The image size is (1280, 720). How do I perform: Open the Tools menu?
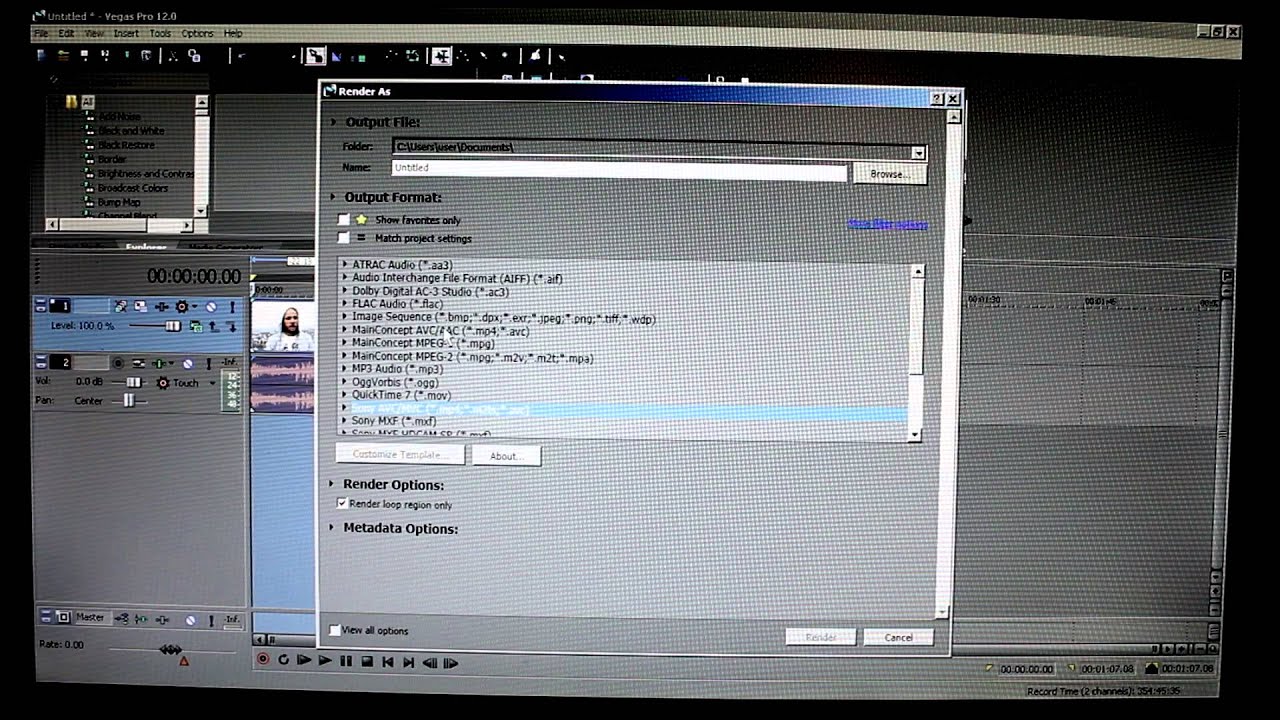[x=160, y=33]
